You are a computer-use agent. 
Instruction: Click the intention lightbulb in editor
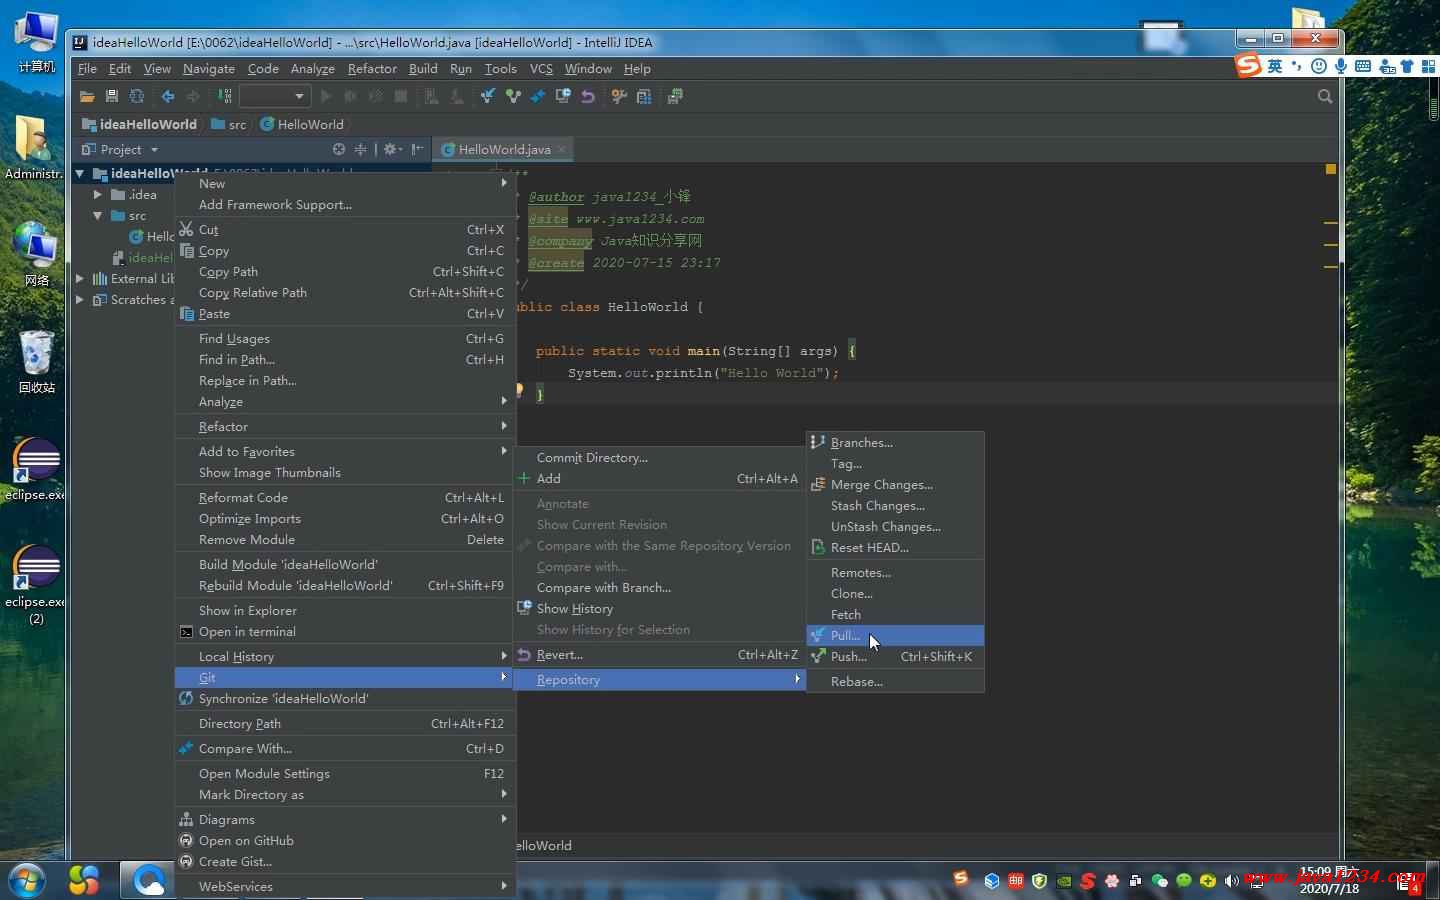coord(519,389)
